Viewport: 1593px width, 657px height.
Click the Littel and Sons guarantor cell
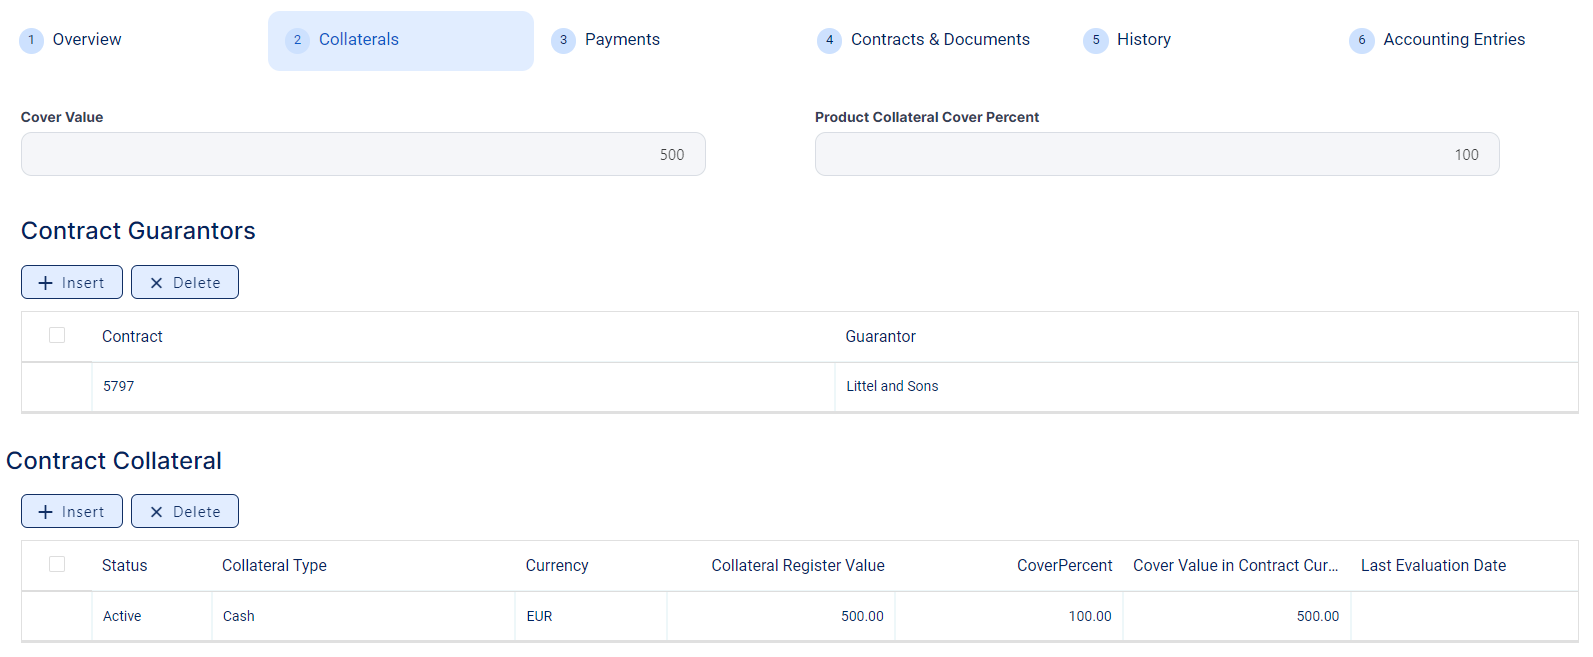pos(892,387)
